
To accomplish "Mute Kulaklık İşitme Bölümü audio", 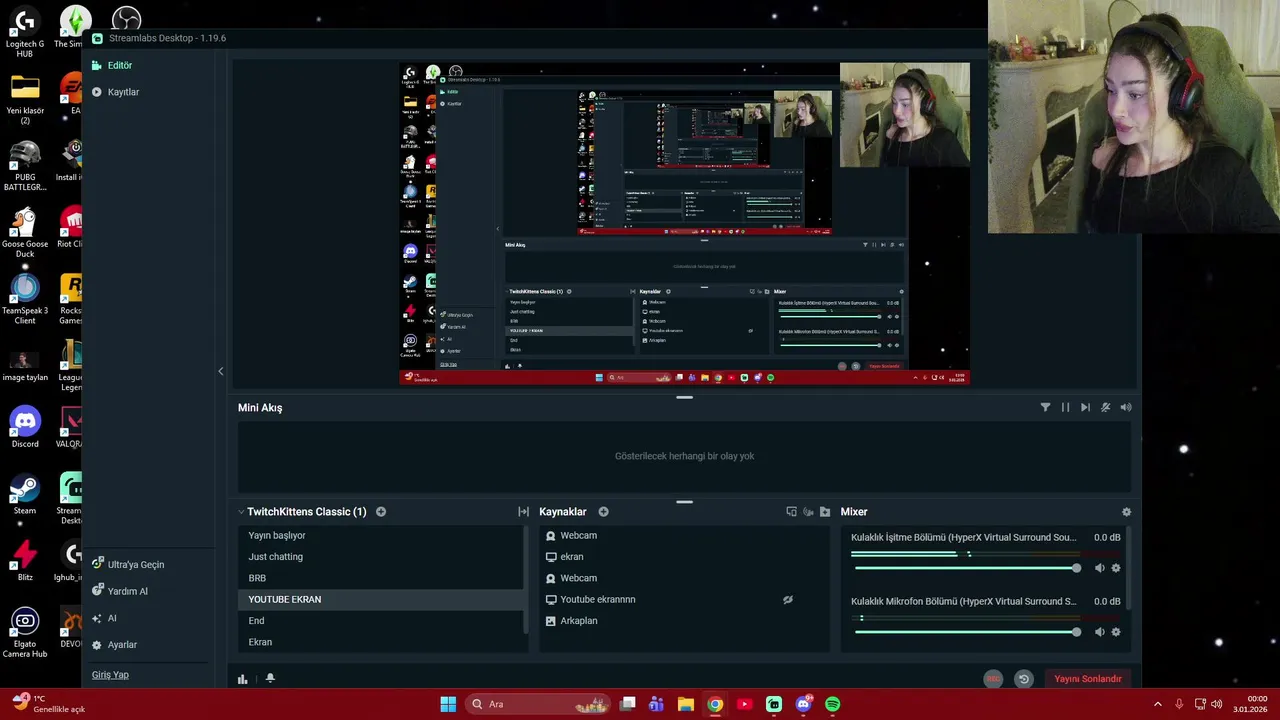I will (1100, 568).
